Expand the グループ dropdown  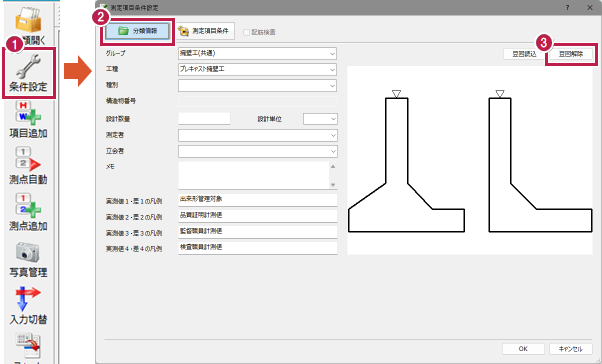pyautogui.click(x=257, y=54)
